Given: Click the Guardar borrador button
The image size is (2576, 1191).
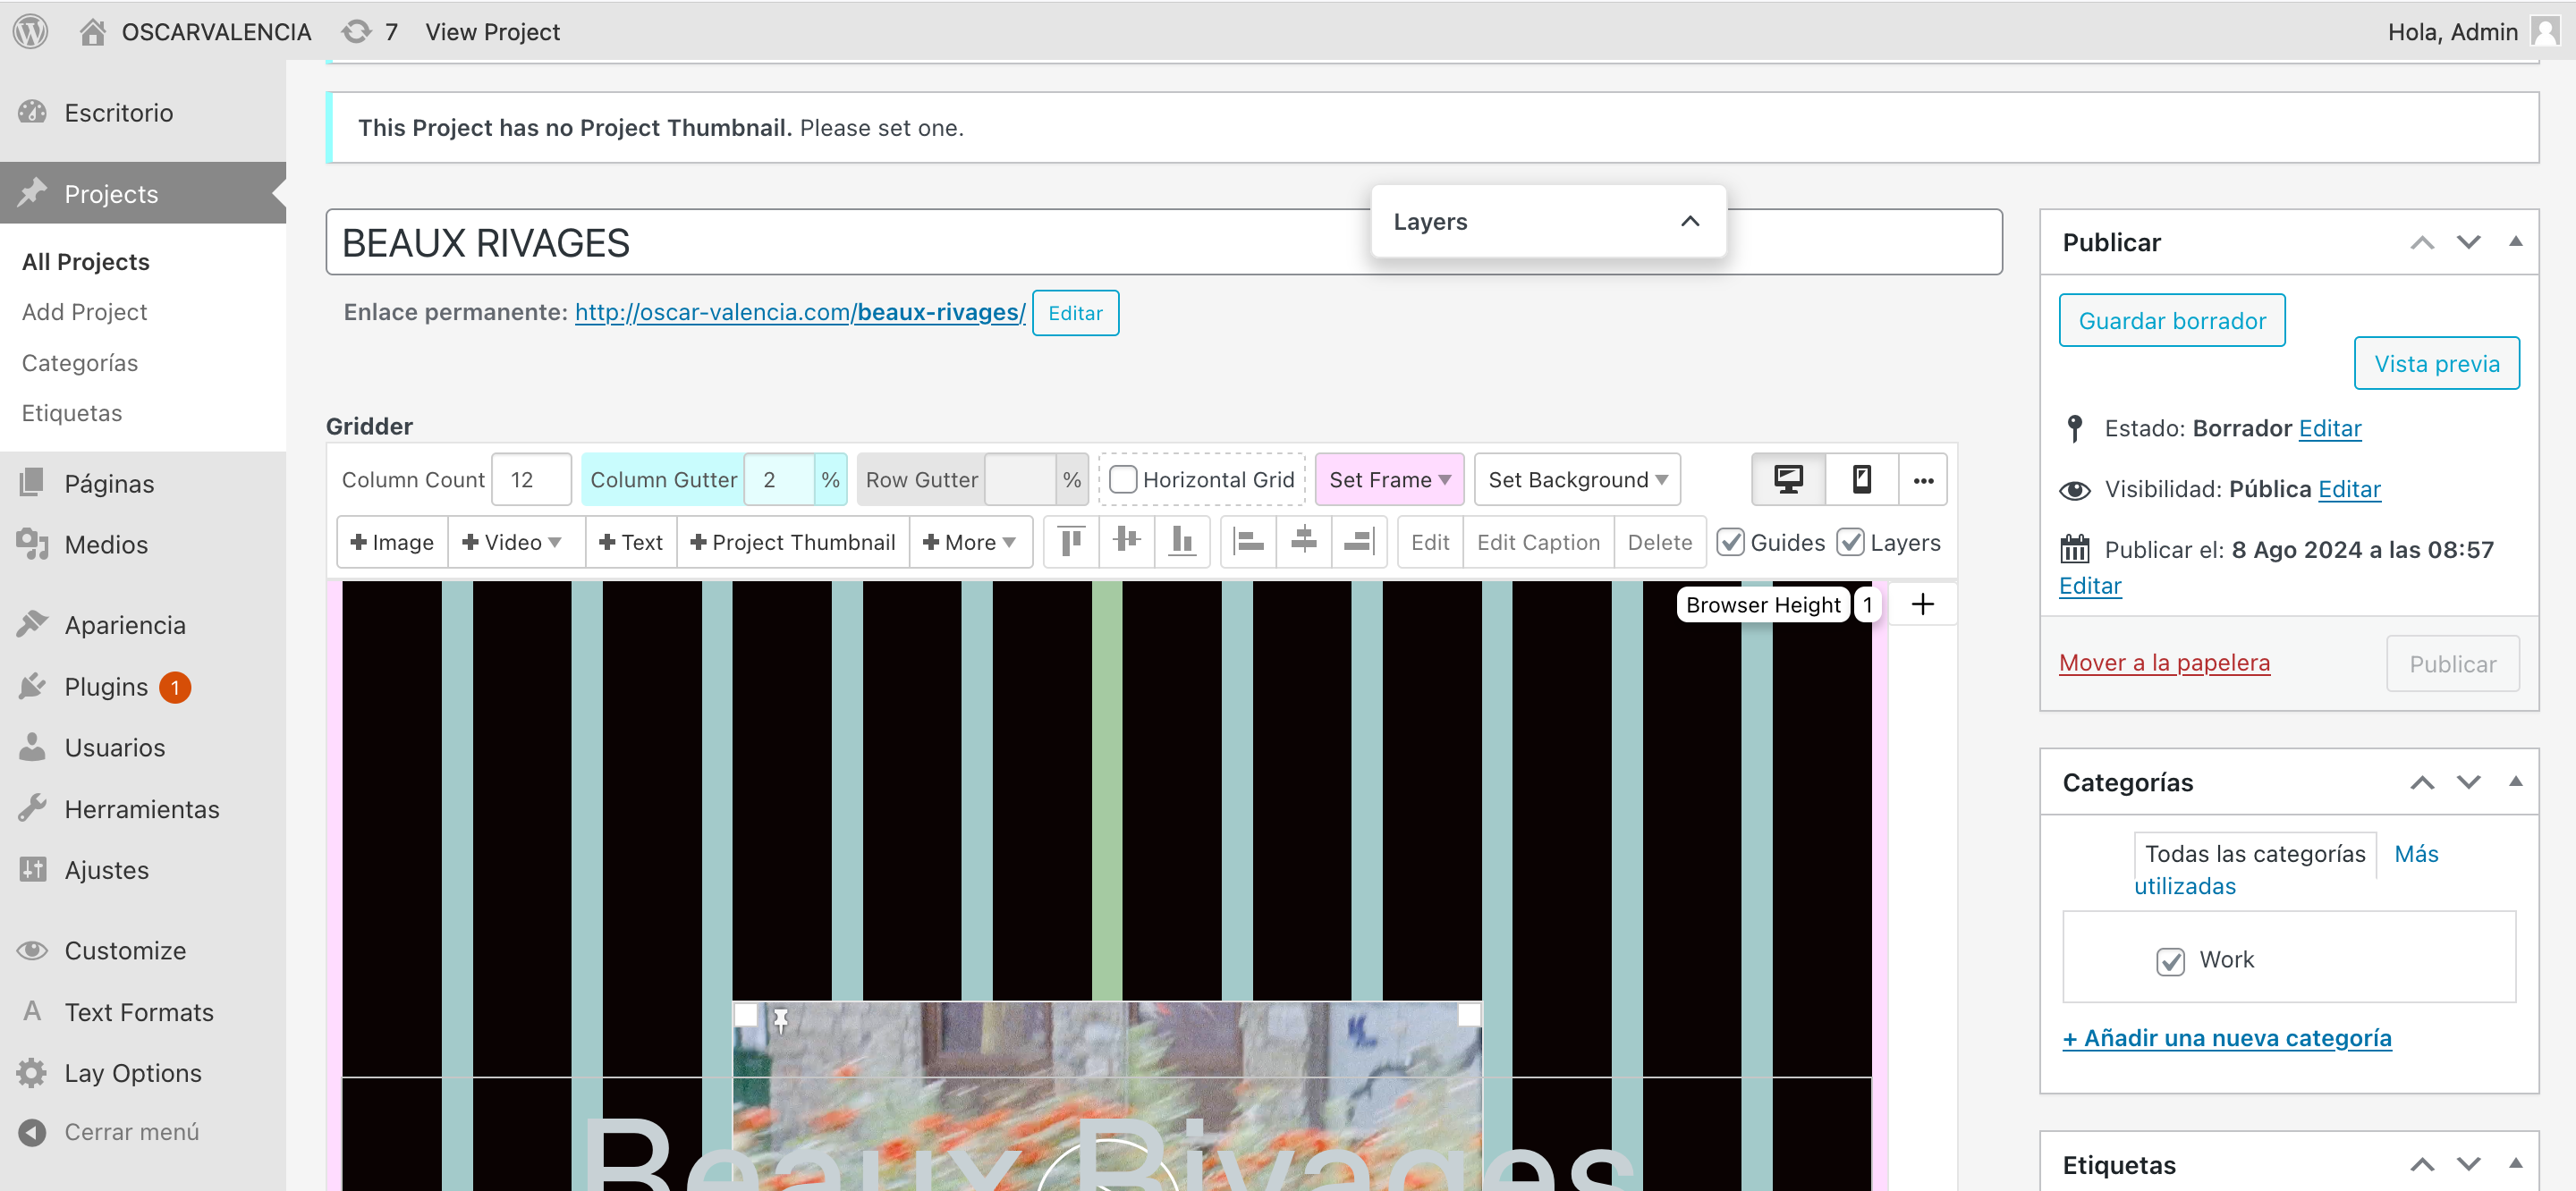Looking at the screenshot, I should [x=2171, y=321].
